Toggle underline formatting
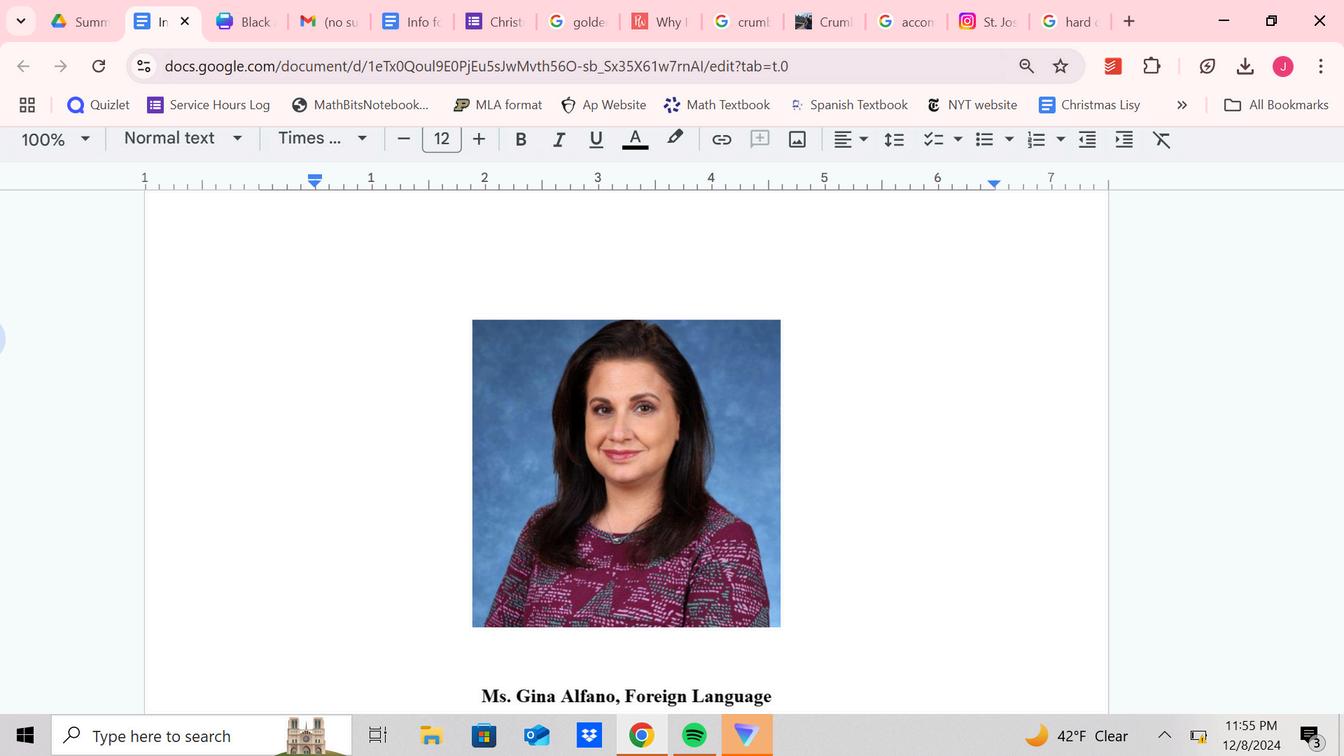Screen dimensions: 1344x756 pyautogui.click(x=596, y=139)
